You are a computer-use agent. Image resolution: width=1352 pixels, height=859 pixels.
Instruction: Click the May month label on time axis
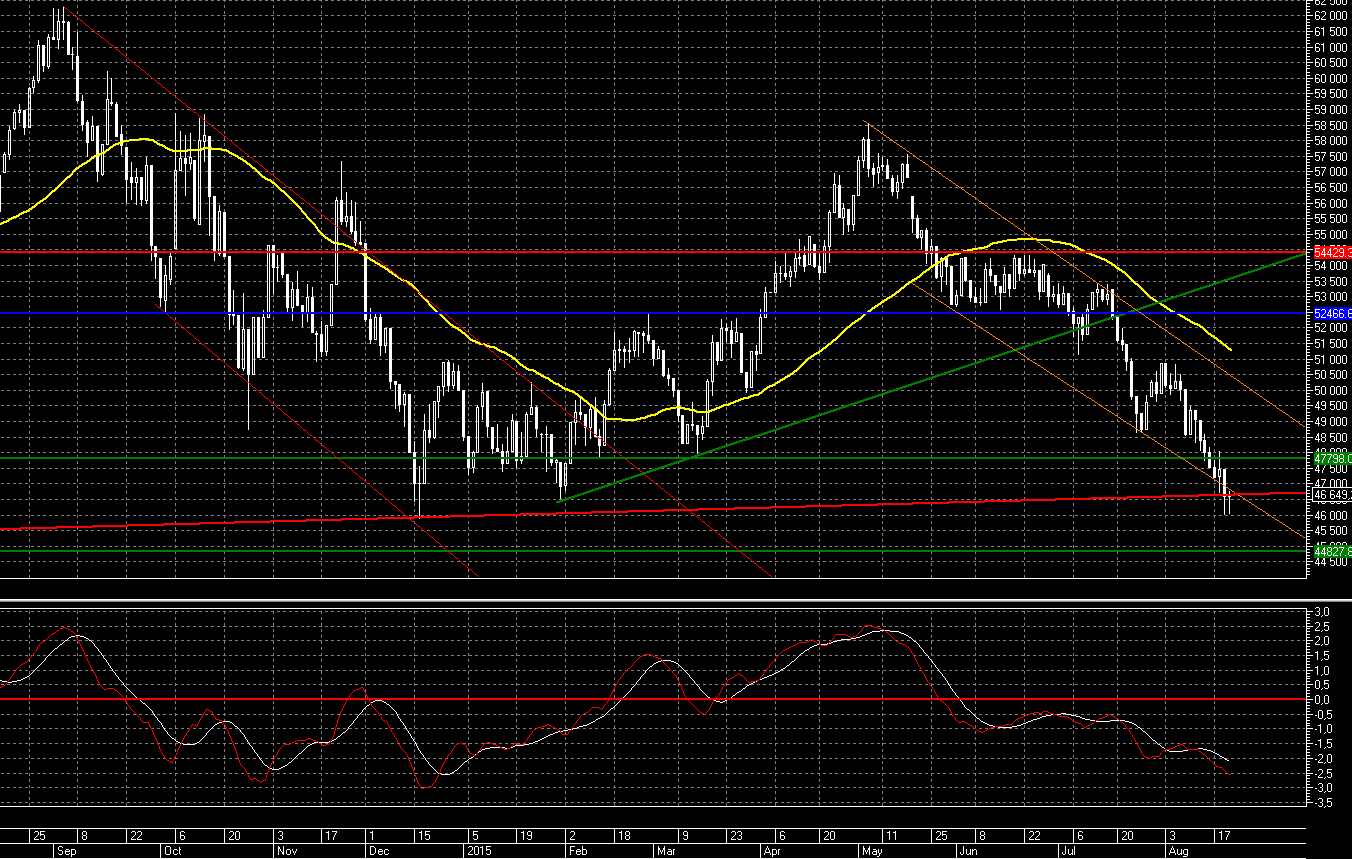(870, 850)
